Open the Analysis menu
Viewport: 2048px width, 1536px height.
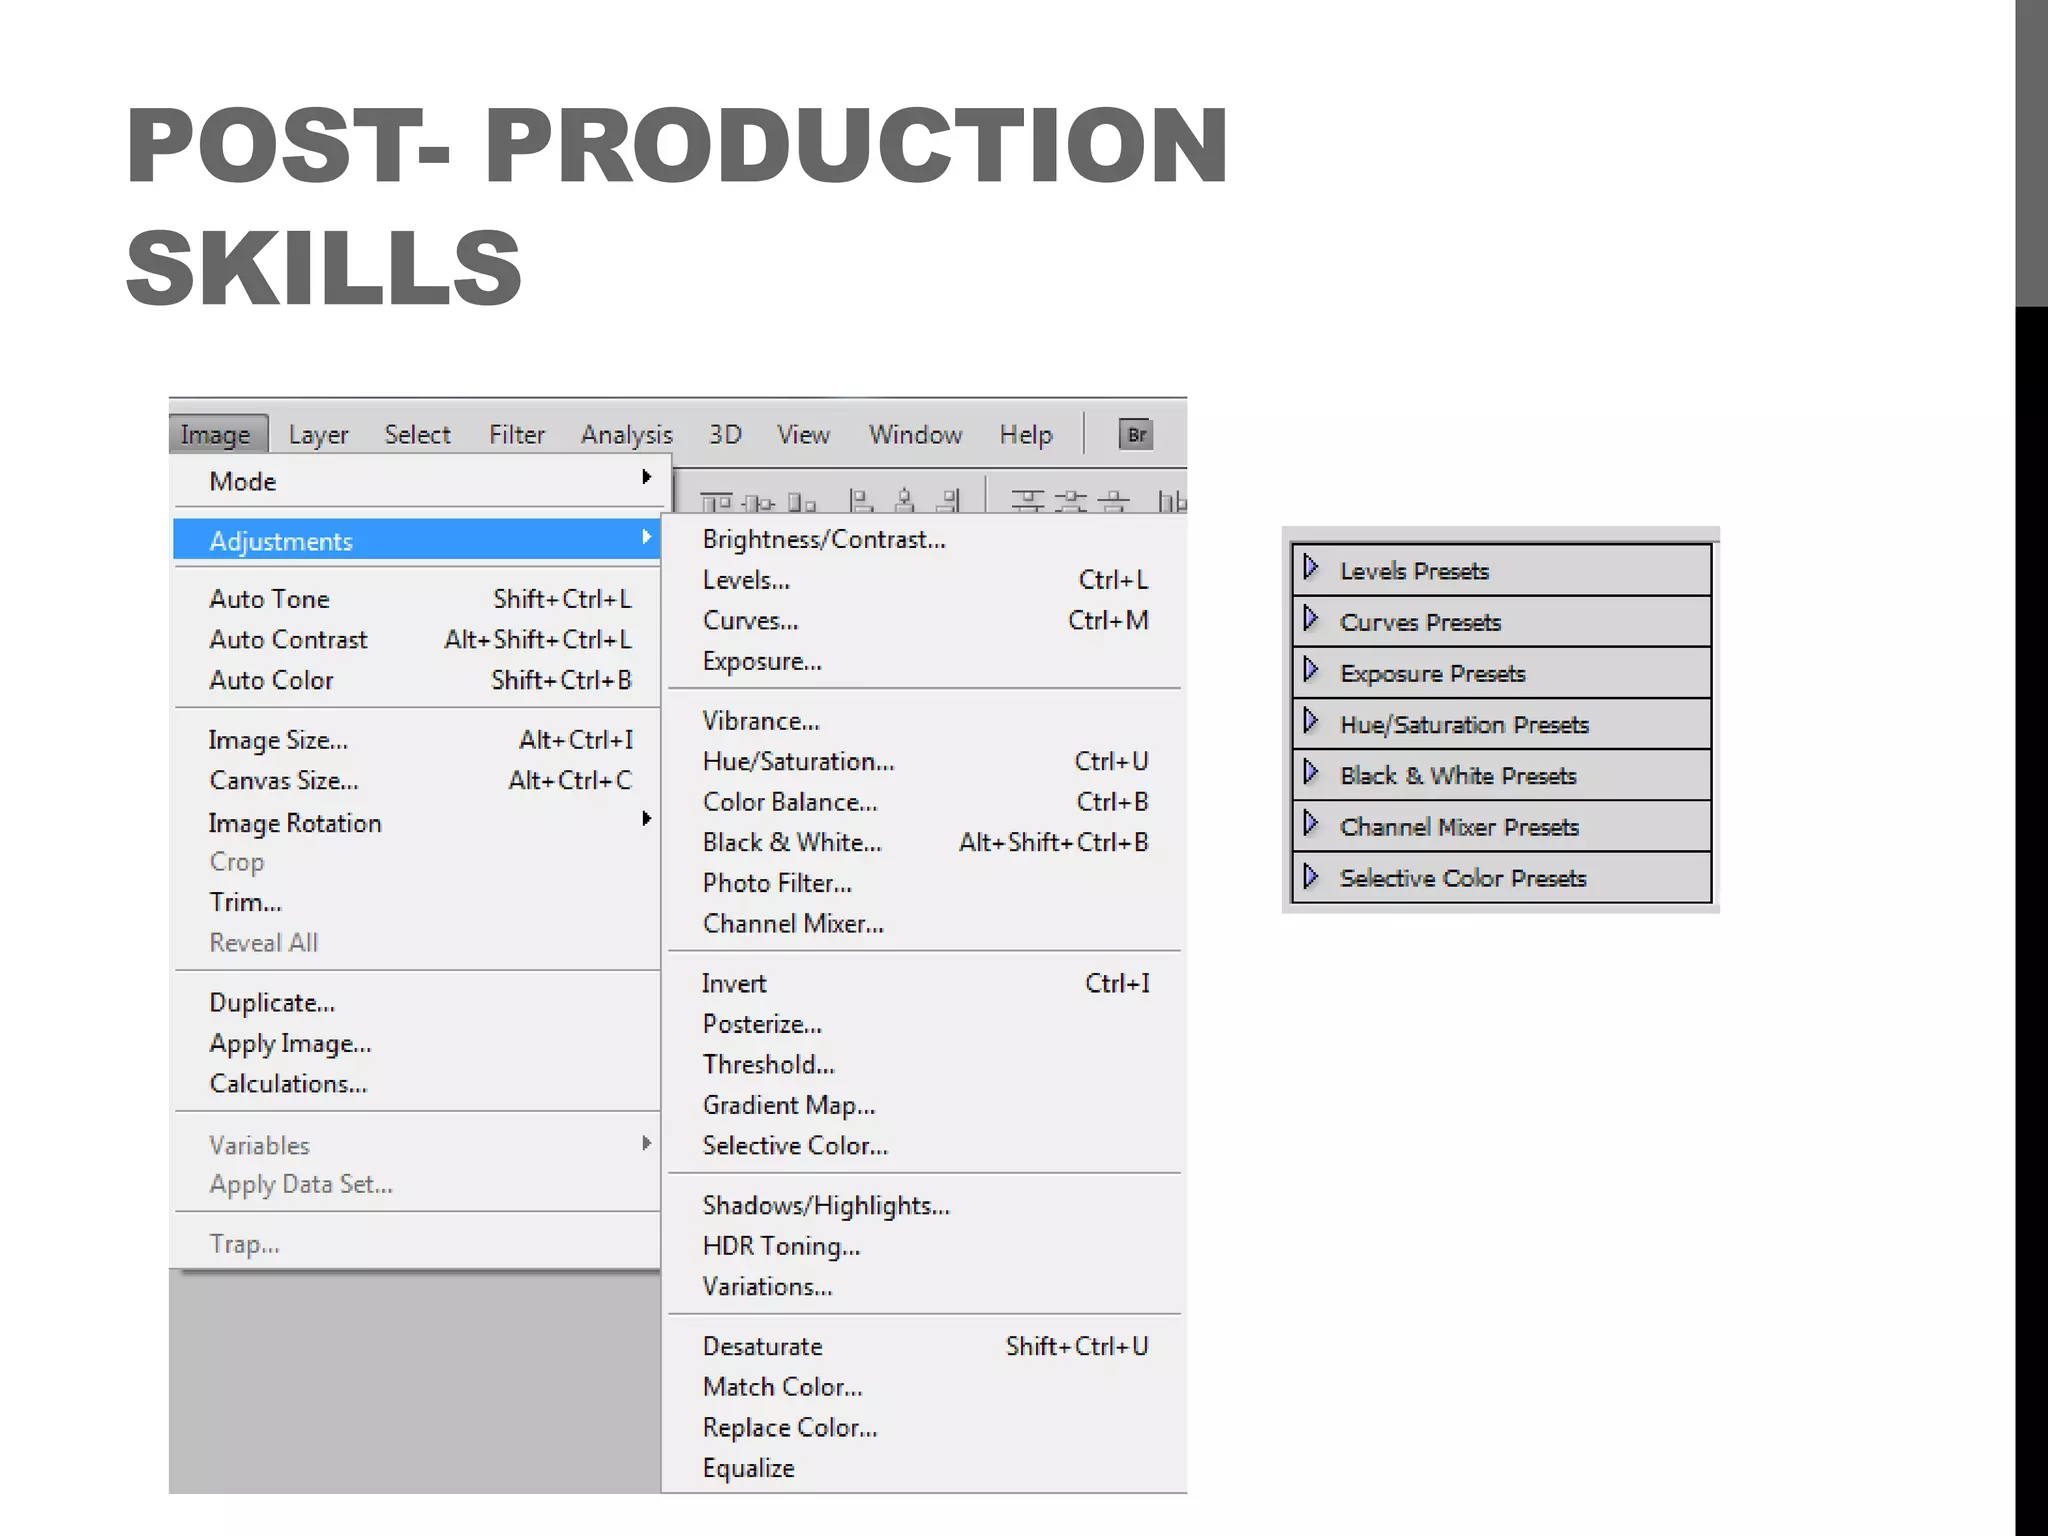click(627, 434)
